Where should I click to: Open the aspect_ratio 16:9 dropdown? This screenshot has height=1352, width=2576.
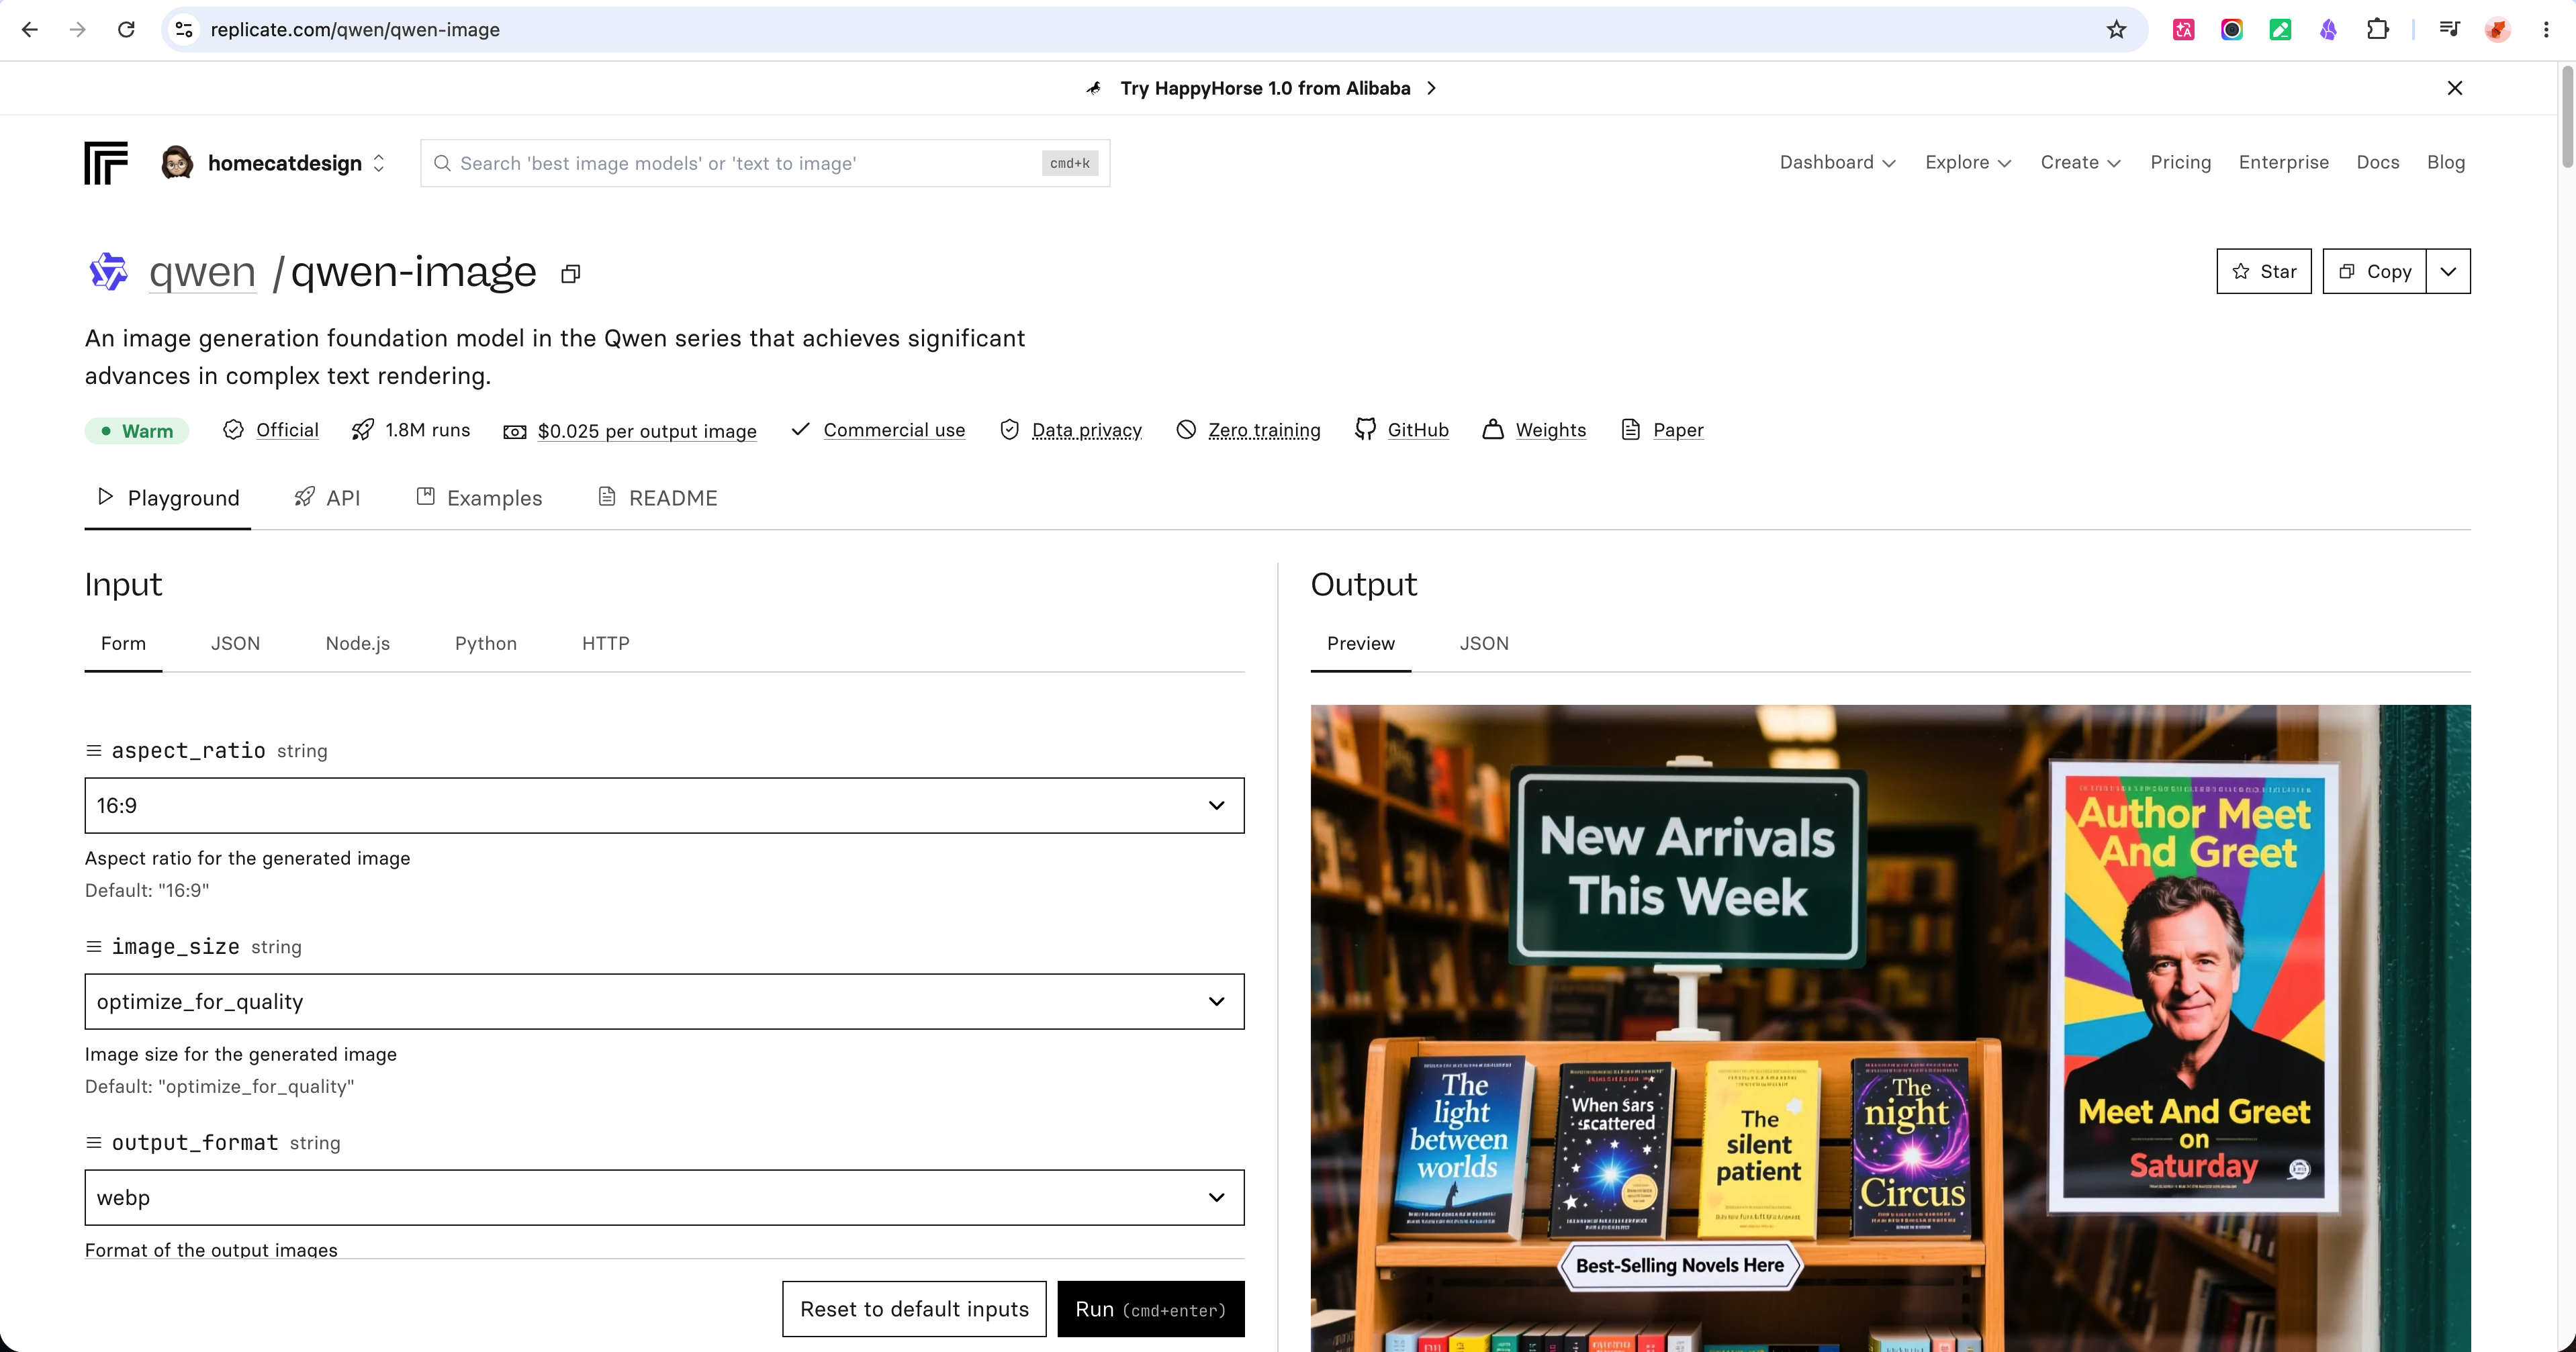tap(664, 805)
